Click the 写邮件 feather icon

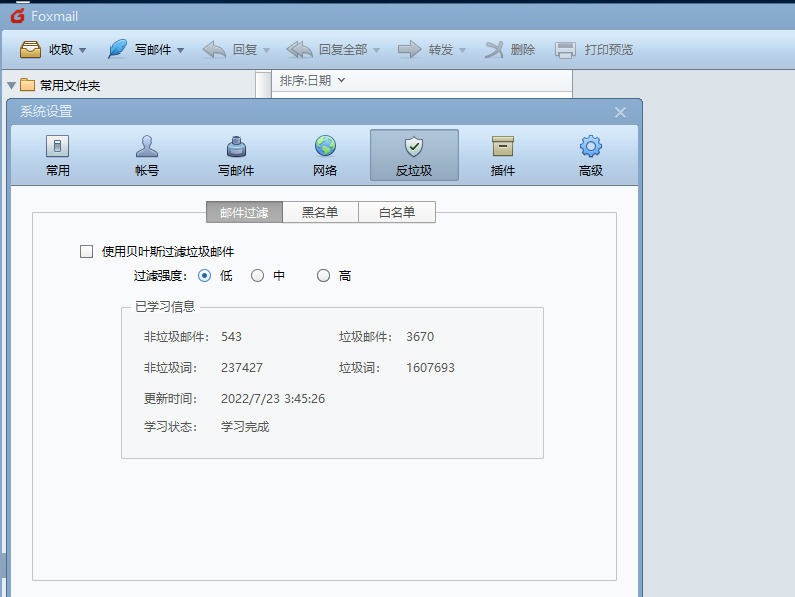pyautogui.click(x=118, y=49)
